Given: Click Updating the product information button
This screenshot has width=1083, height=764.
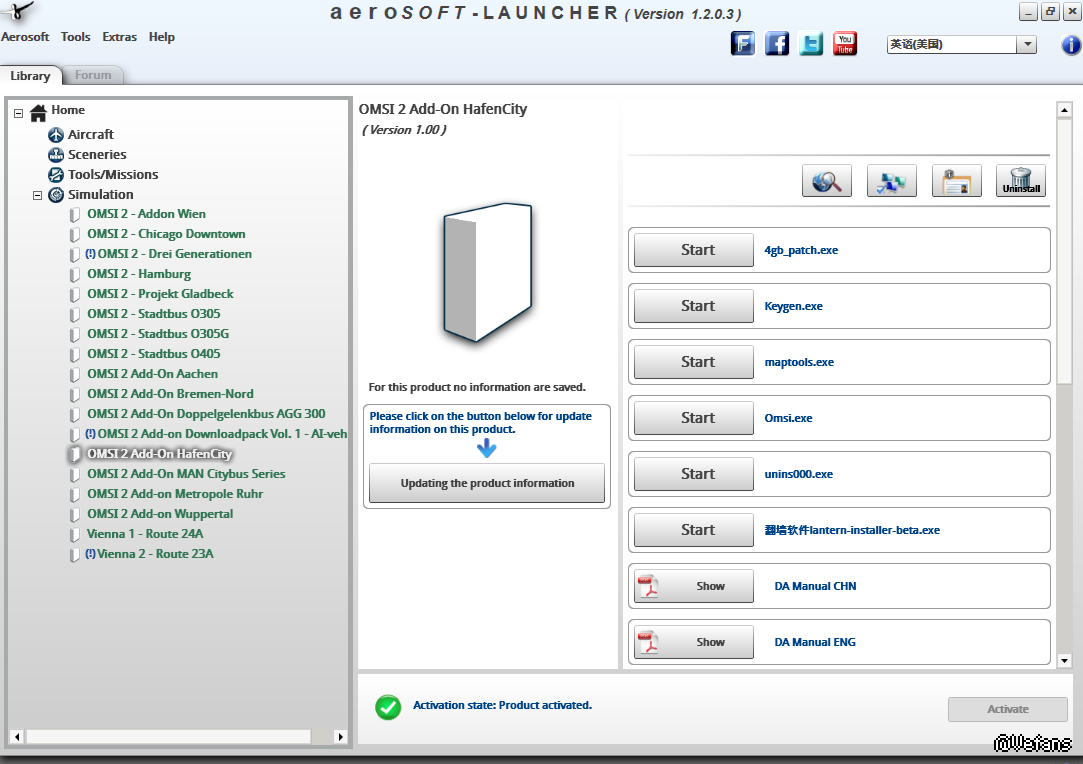Looking at the screenshot, I should coord(487,483).
